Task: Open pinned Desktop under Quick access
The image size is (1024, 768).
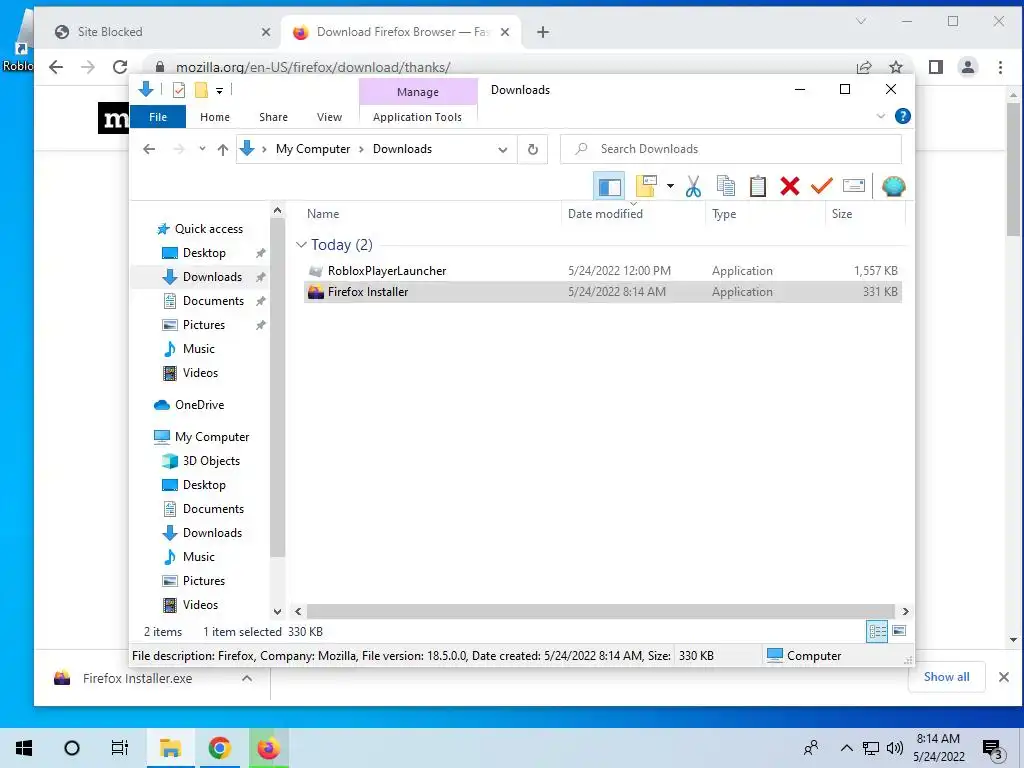Action: [204, 253]
